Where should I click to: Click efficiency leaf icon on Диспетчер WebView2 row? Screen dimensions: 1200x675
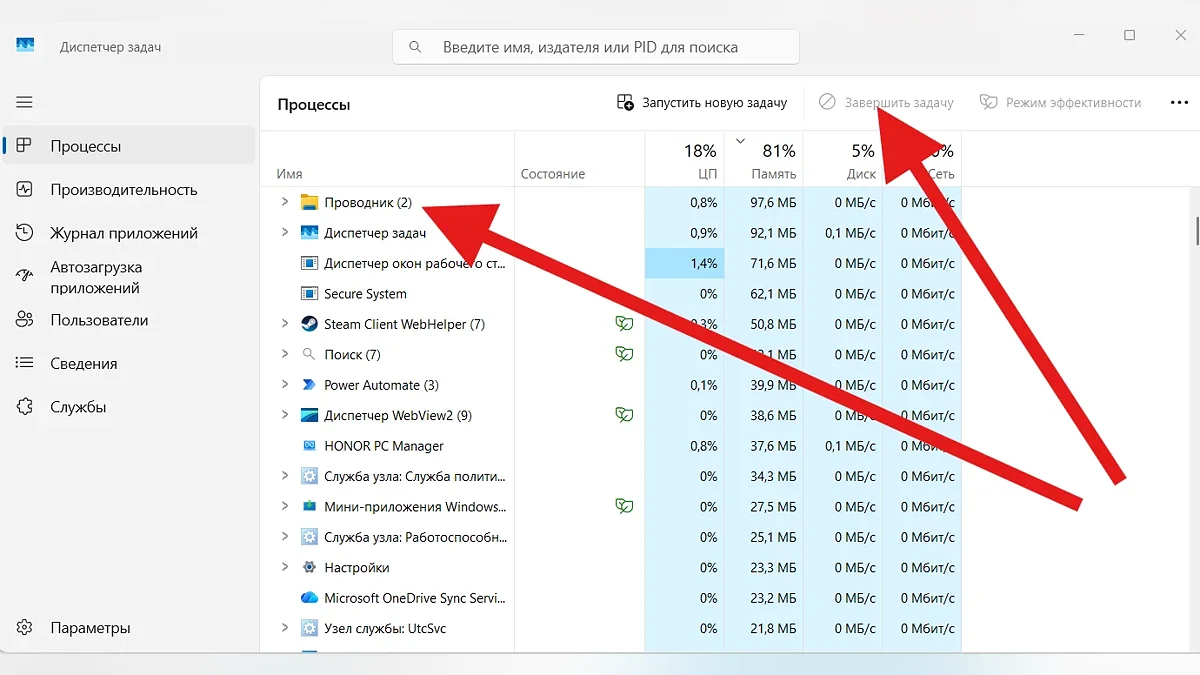pyautogui.click(x=624, y=415)
